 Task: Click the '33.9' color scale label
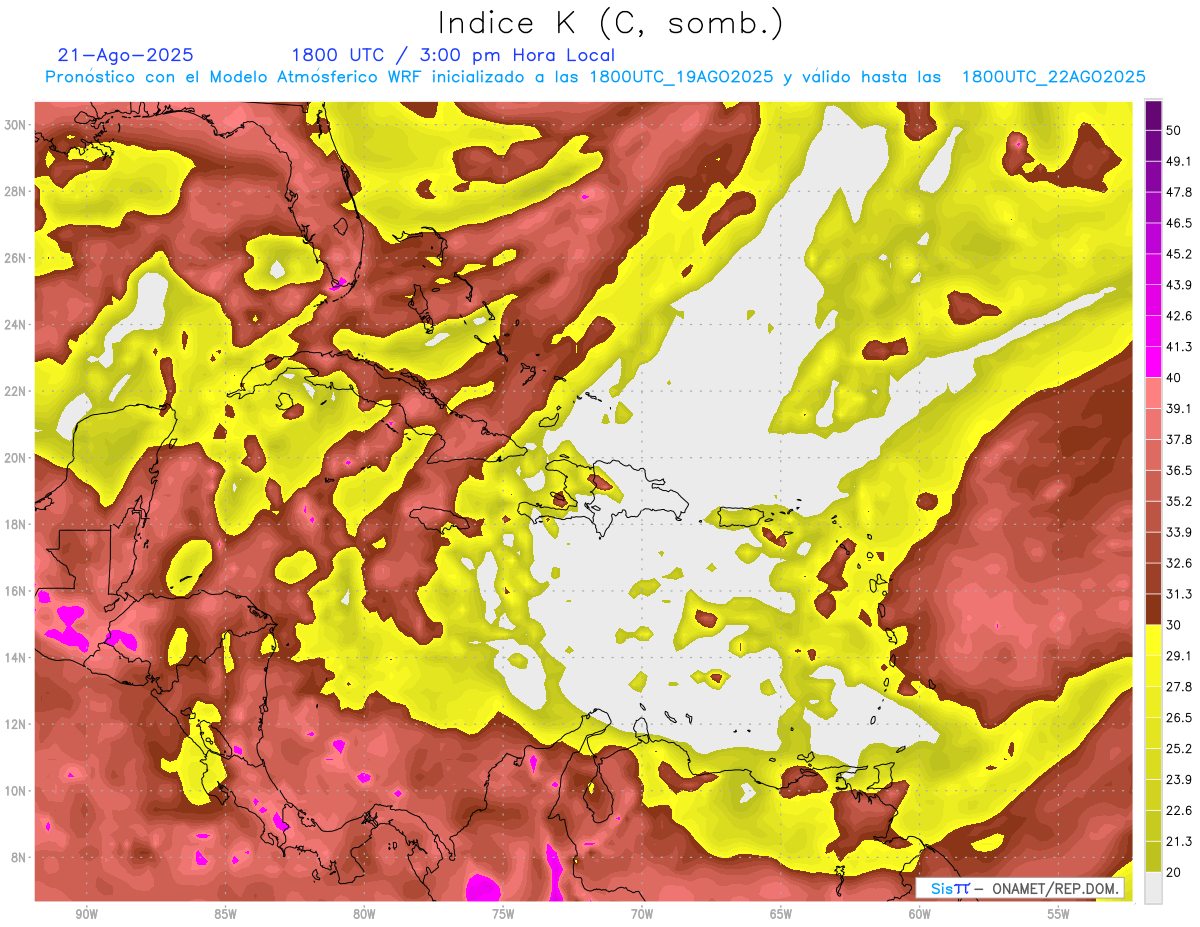point(1179,531)
